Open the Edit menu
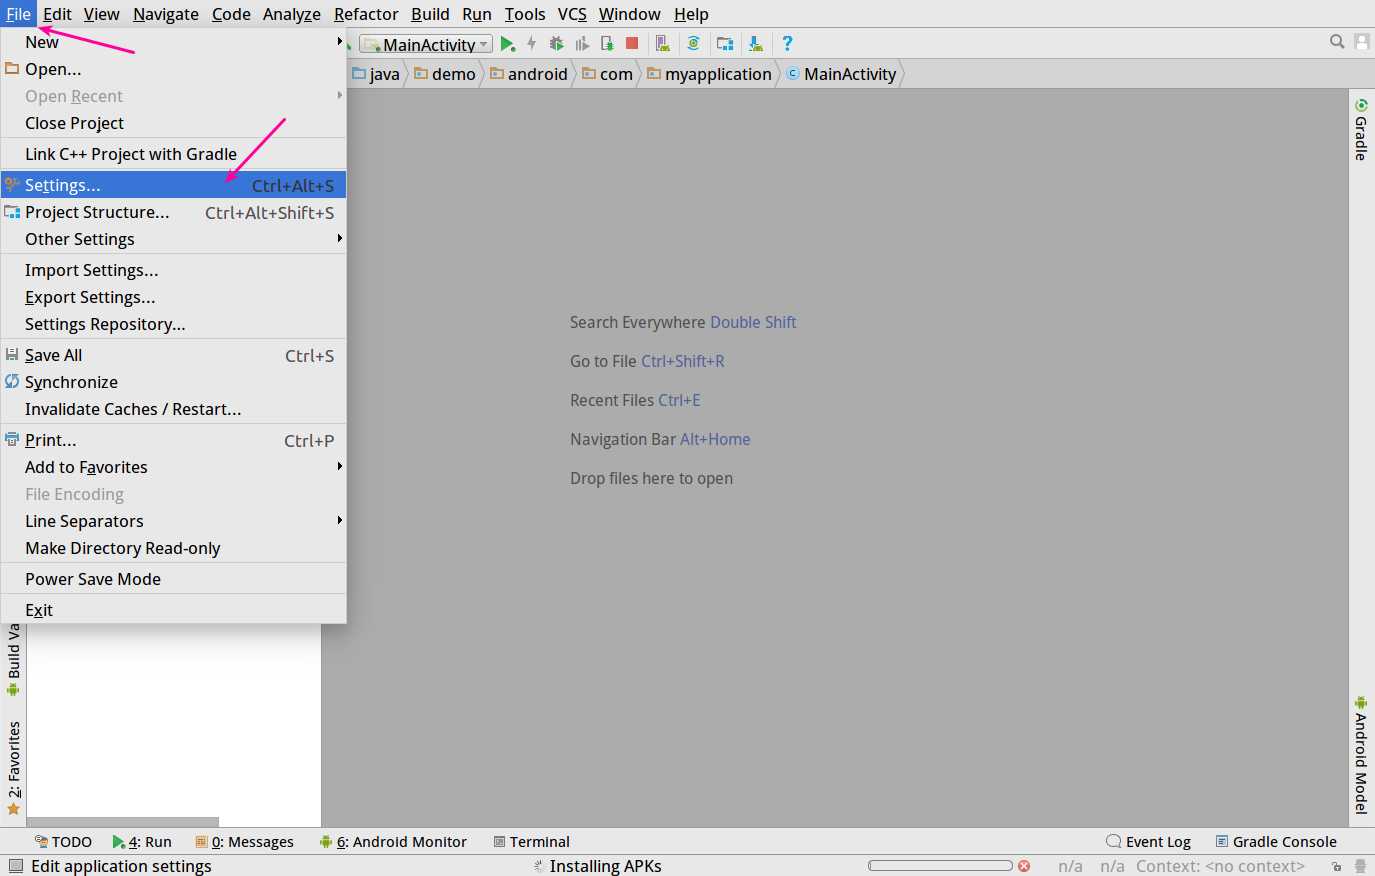 click(57, 14)
